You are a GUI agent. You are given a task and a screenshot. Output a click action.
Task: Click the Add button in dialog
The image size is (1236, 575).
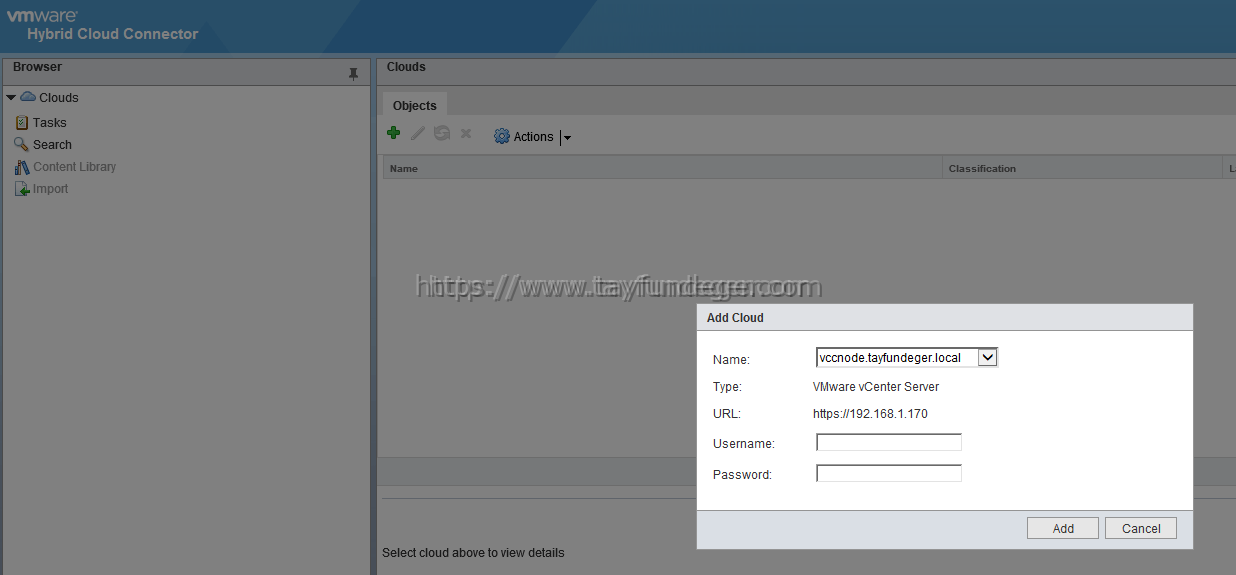[x=1063, y=528]
